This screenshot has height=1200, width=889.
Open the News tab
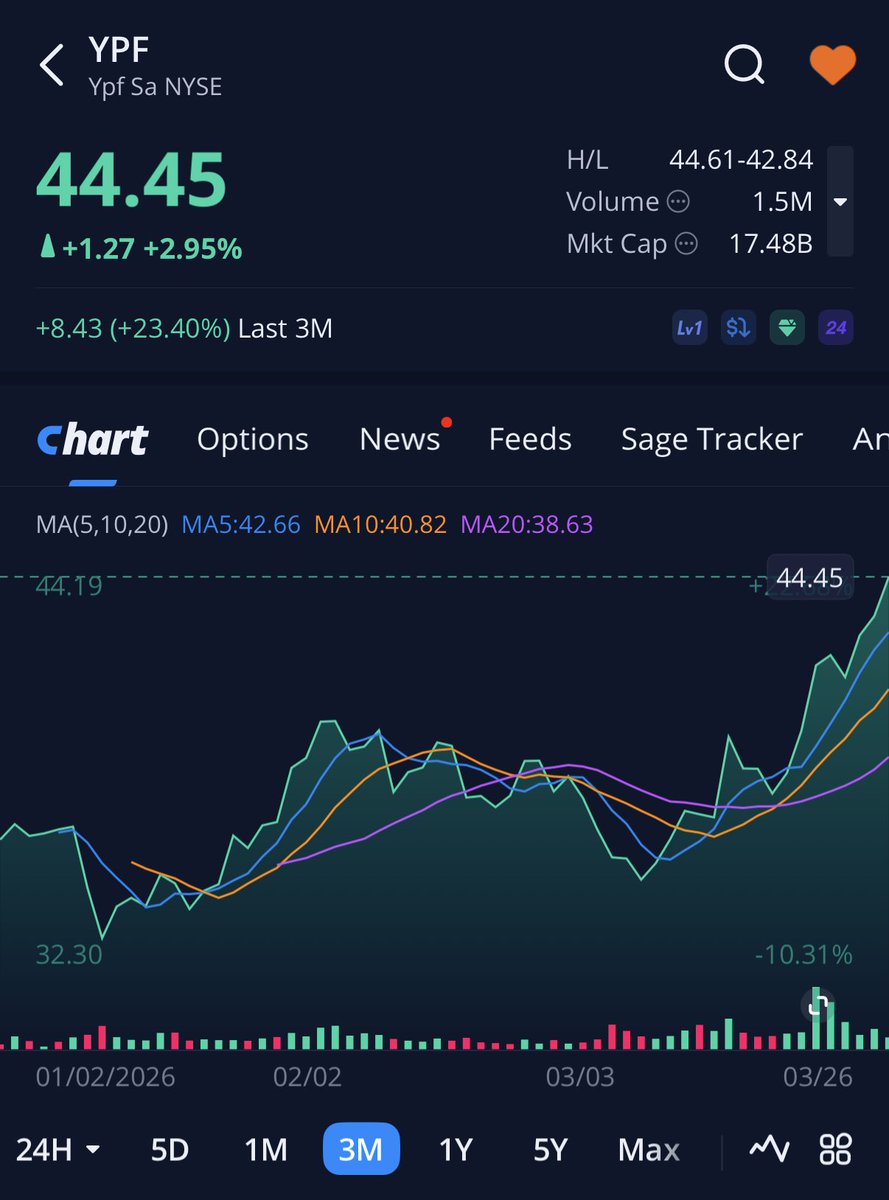400,439
